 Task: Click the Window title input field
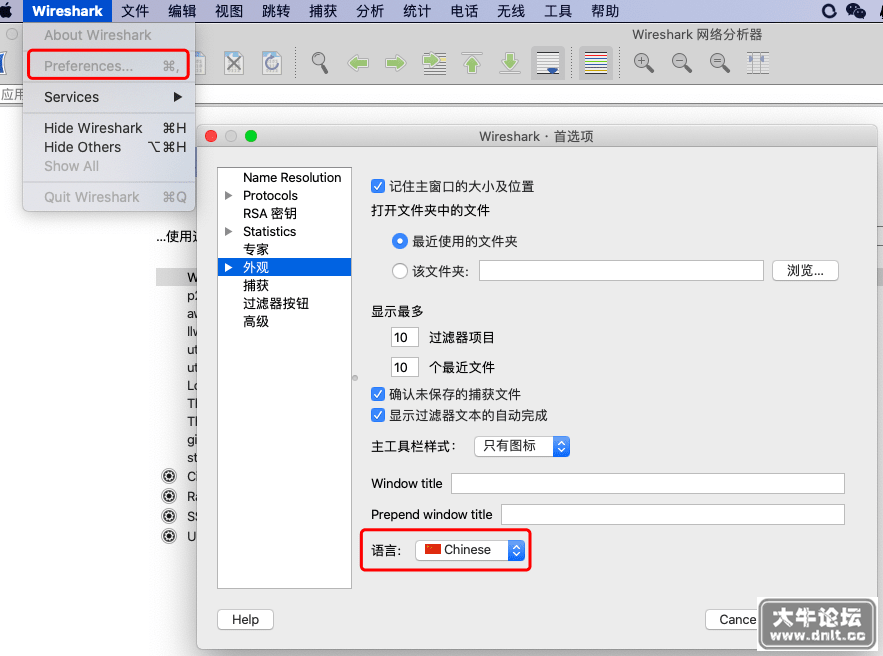[x=648, y=484]
